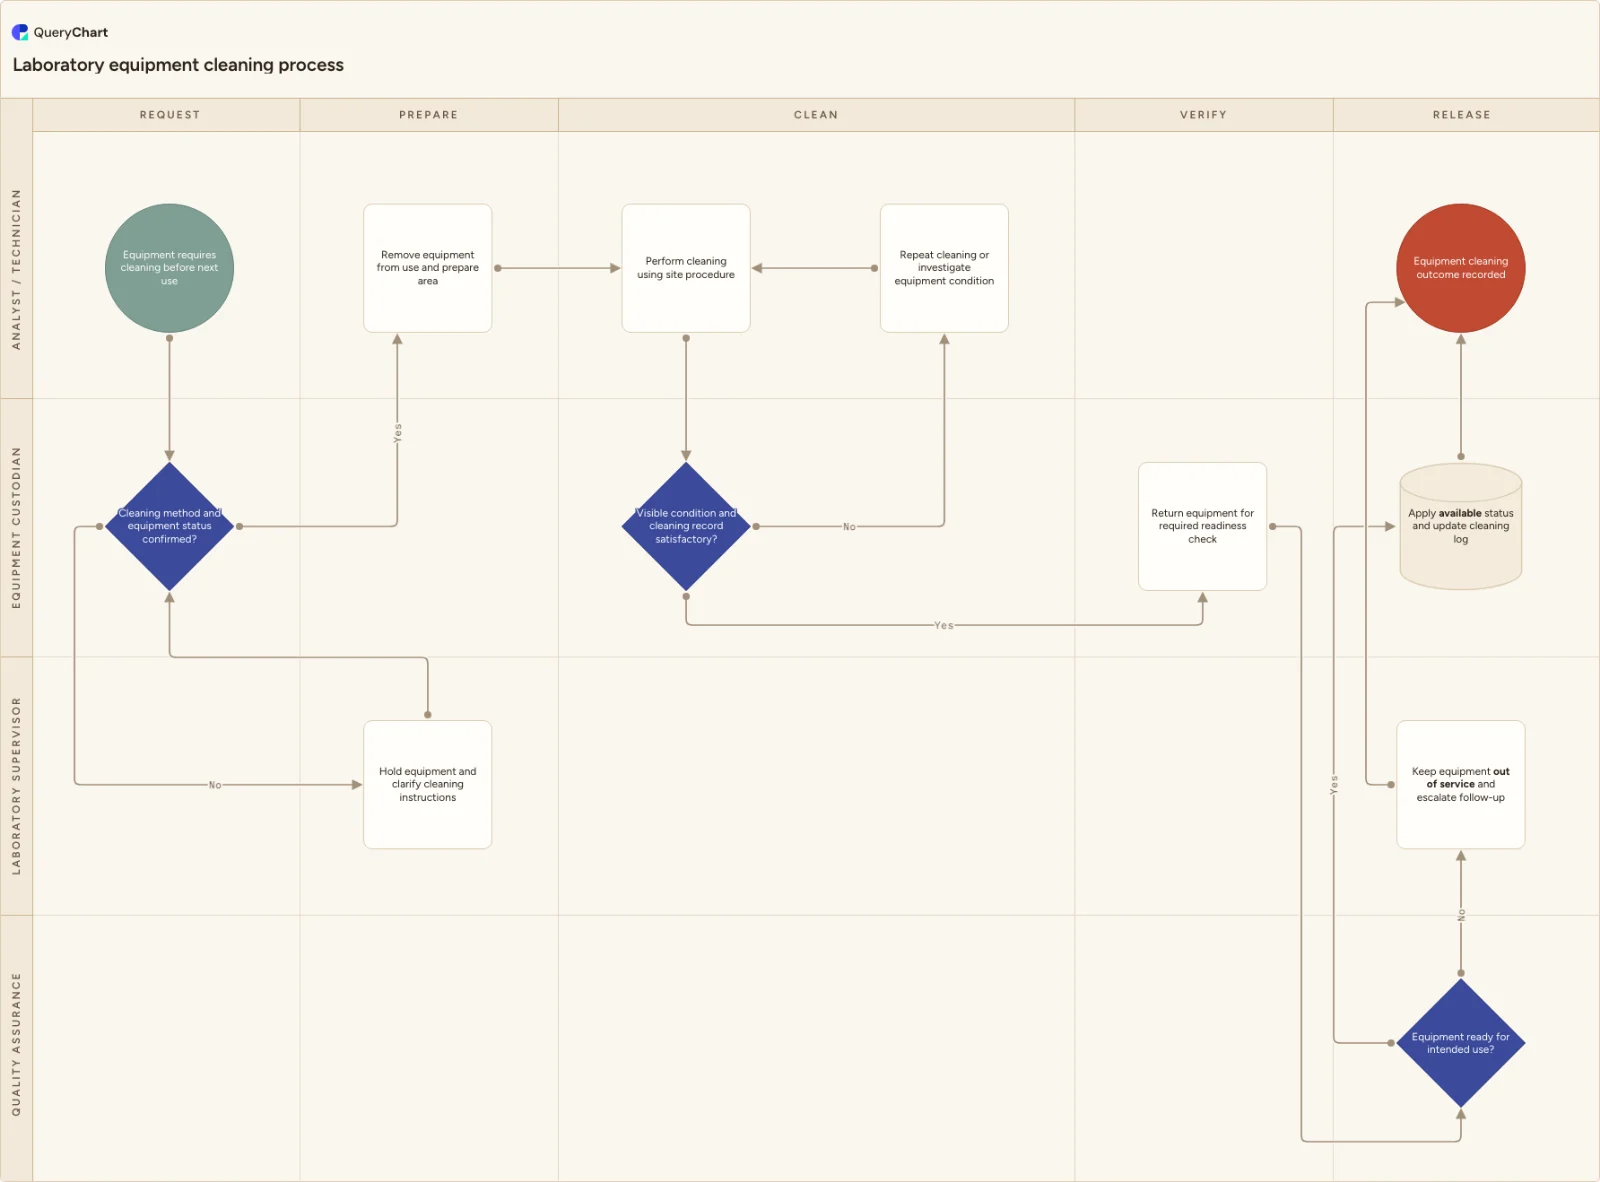Click the Quality Assurance lane label
Viewport: 1600px width, 1182px height.
16,1045
